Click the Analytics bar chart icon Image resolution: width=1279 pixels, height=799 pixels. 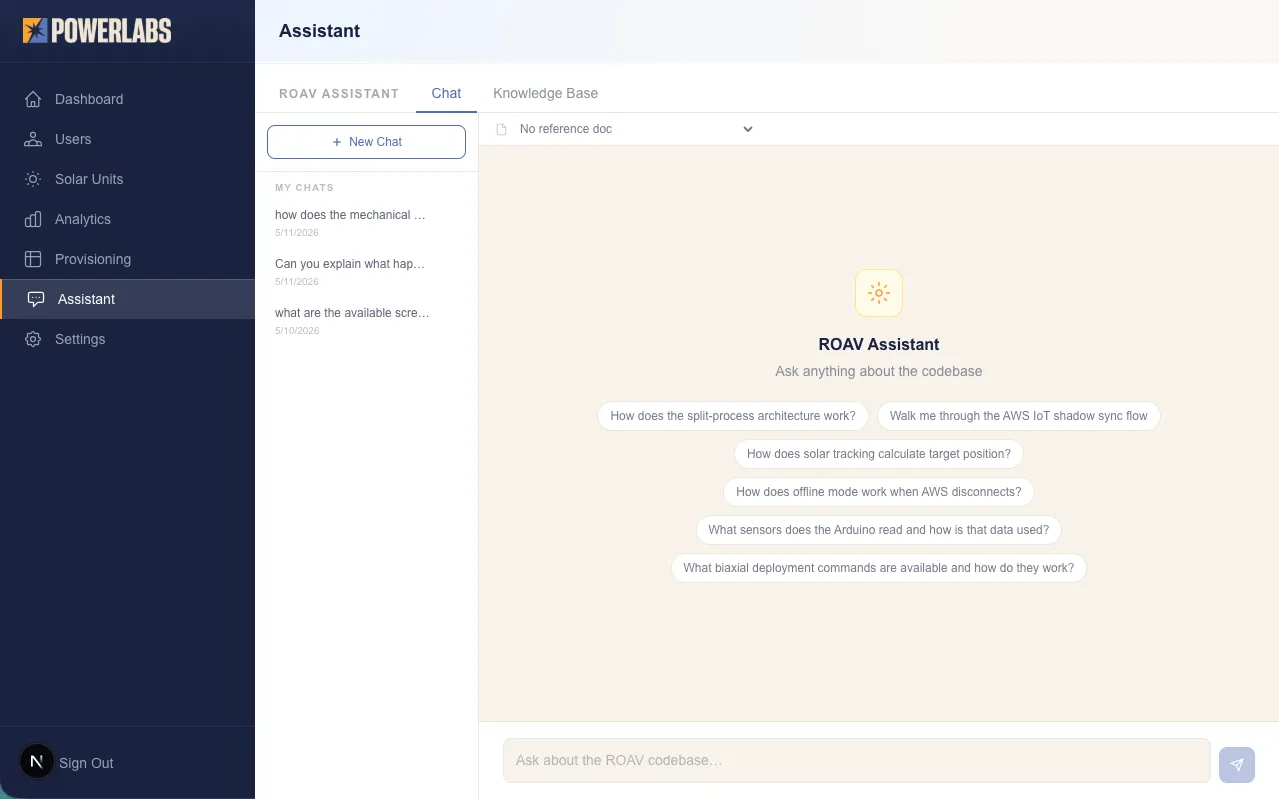[33, 219]
